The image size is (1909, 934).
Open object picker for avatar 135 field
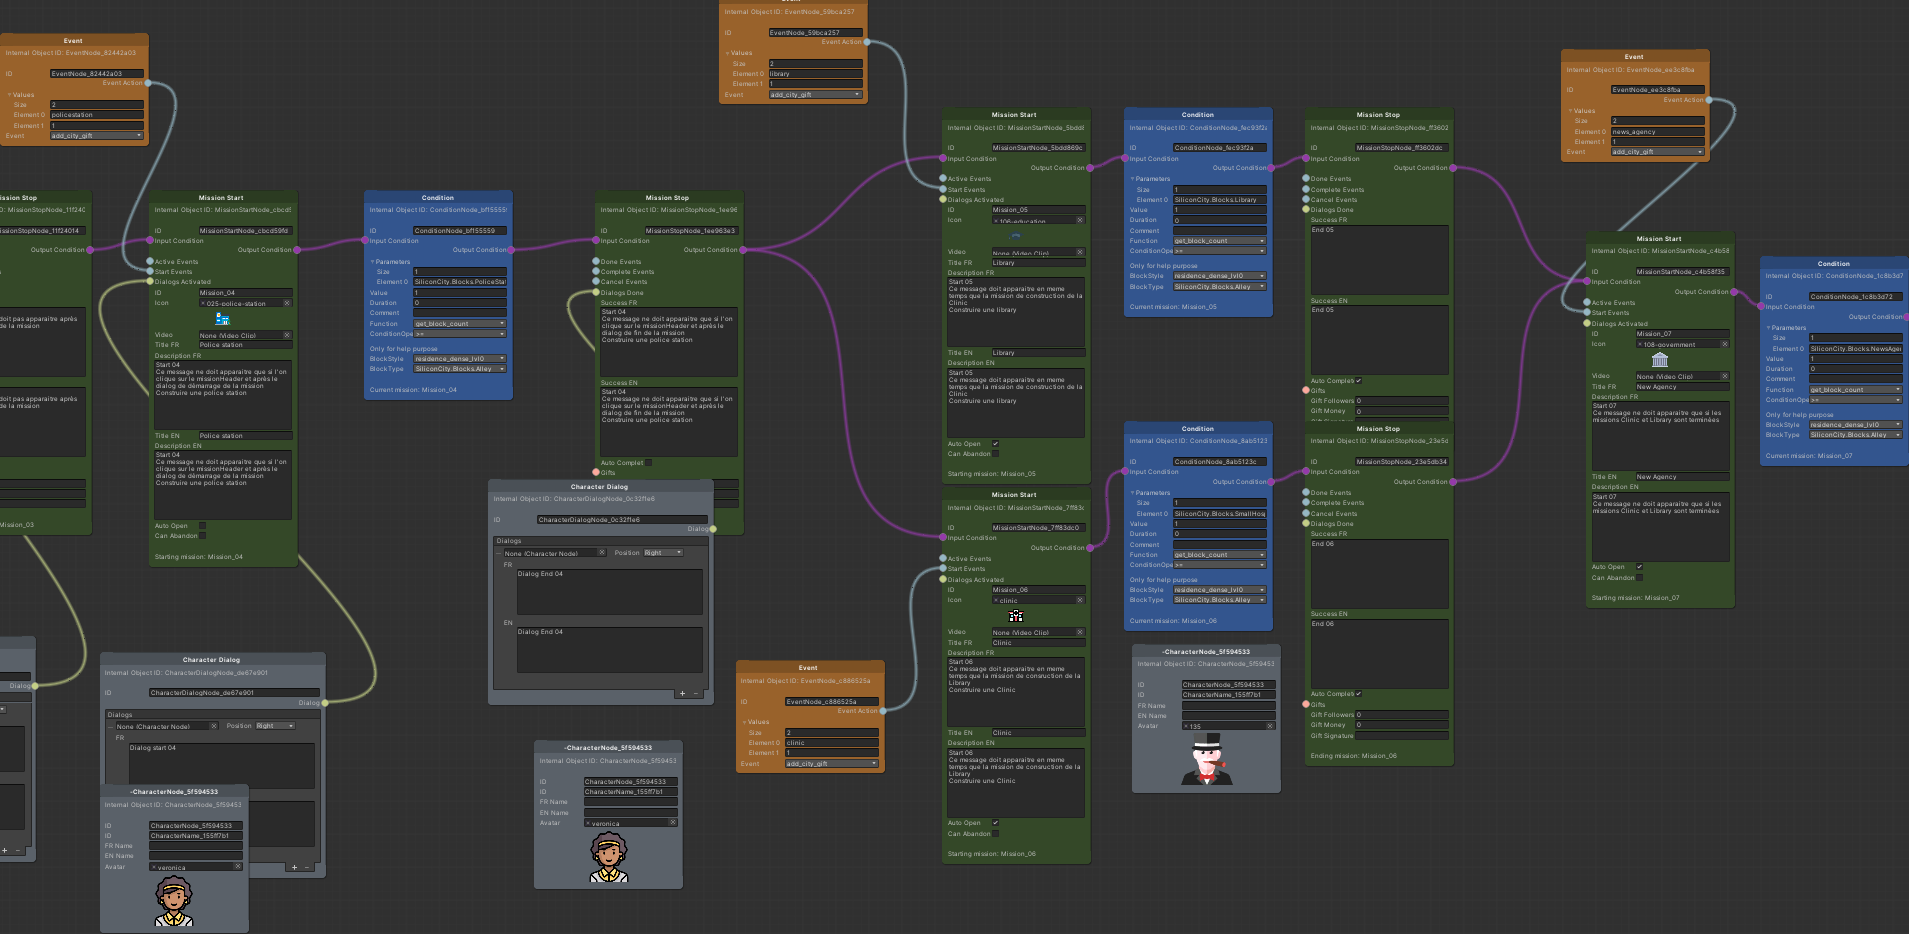1270,726
